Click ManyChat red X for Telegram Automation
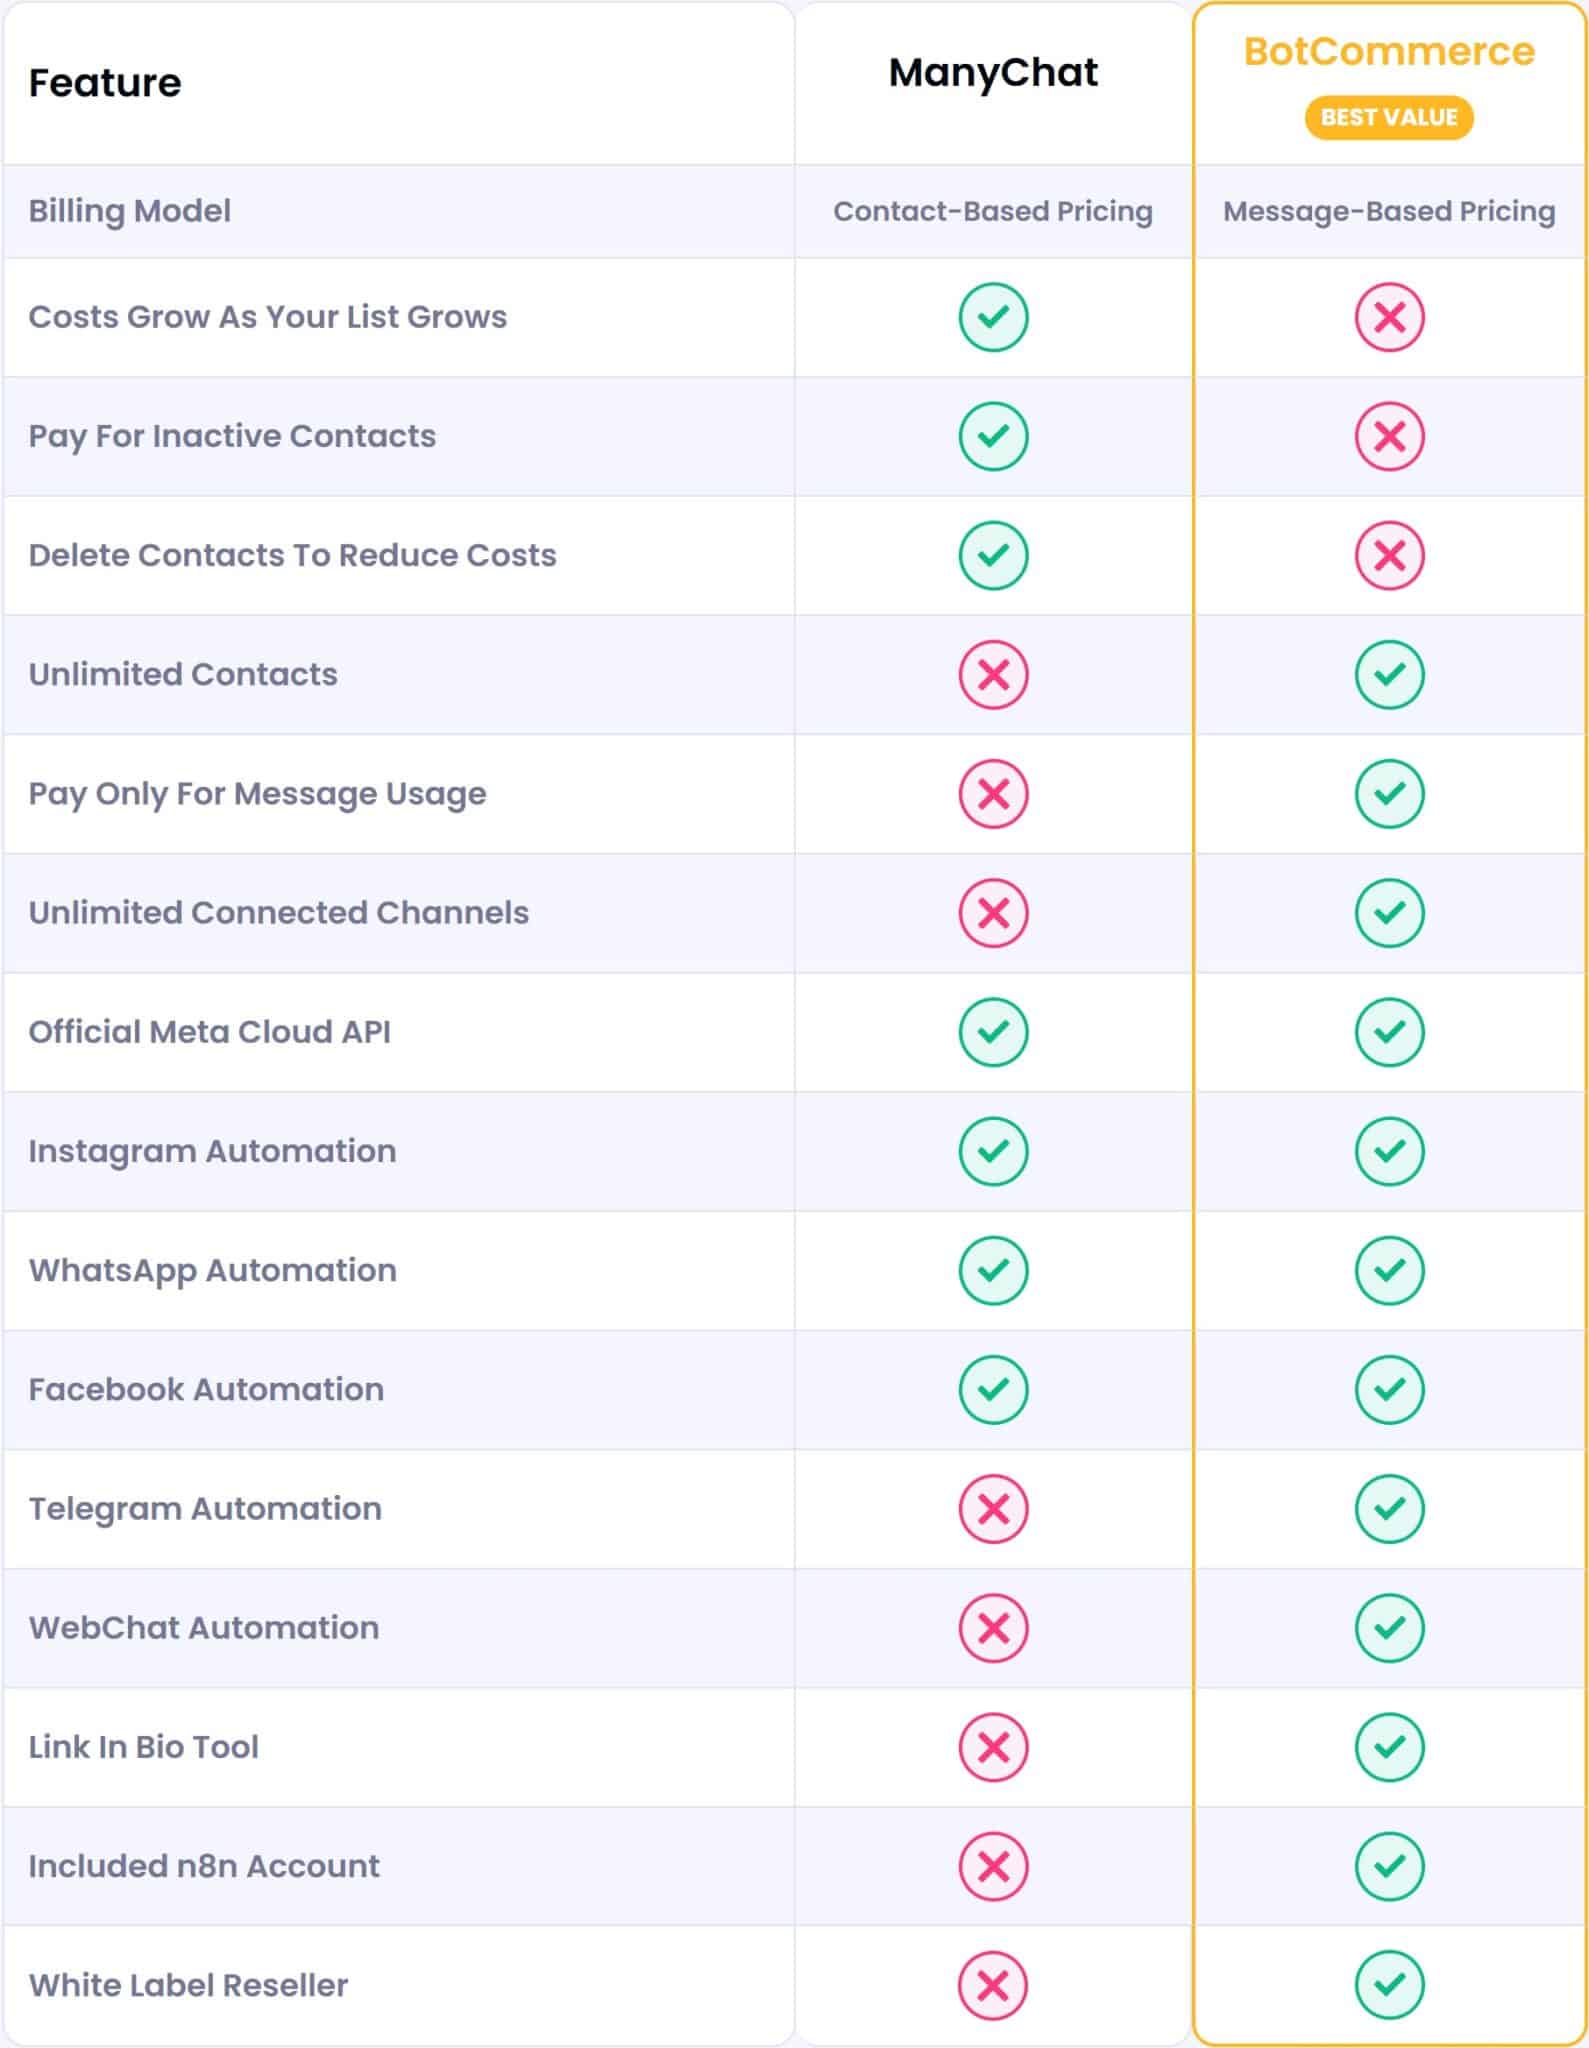Screen dimensions: 1589x2048 click(x=993, y=1509)
